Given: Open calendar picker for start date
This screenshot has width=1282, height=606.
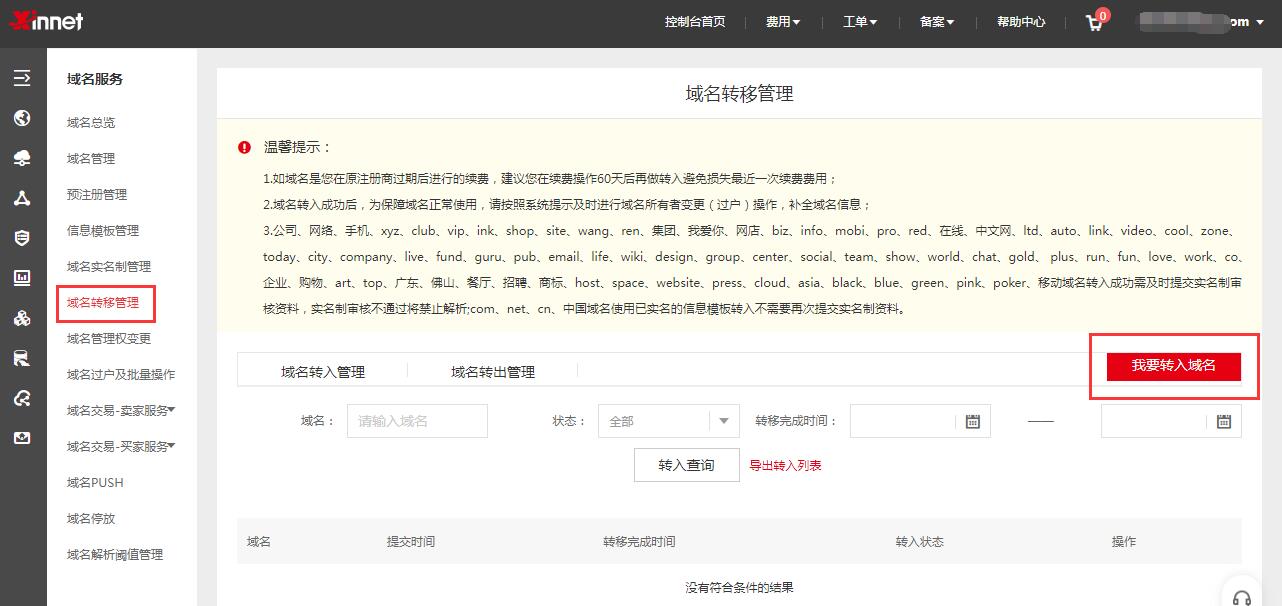Looking at the screenshot, I should 972,422.
